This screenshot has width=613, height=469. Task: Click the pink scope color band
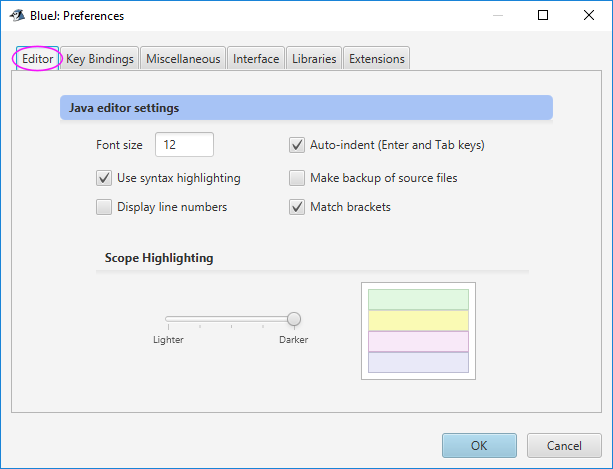[418, 341]
